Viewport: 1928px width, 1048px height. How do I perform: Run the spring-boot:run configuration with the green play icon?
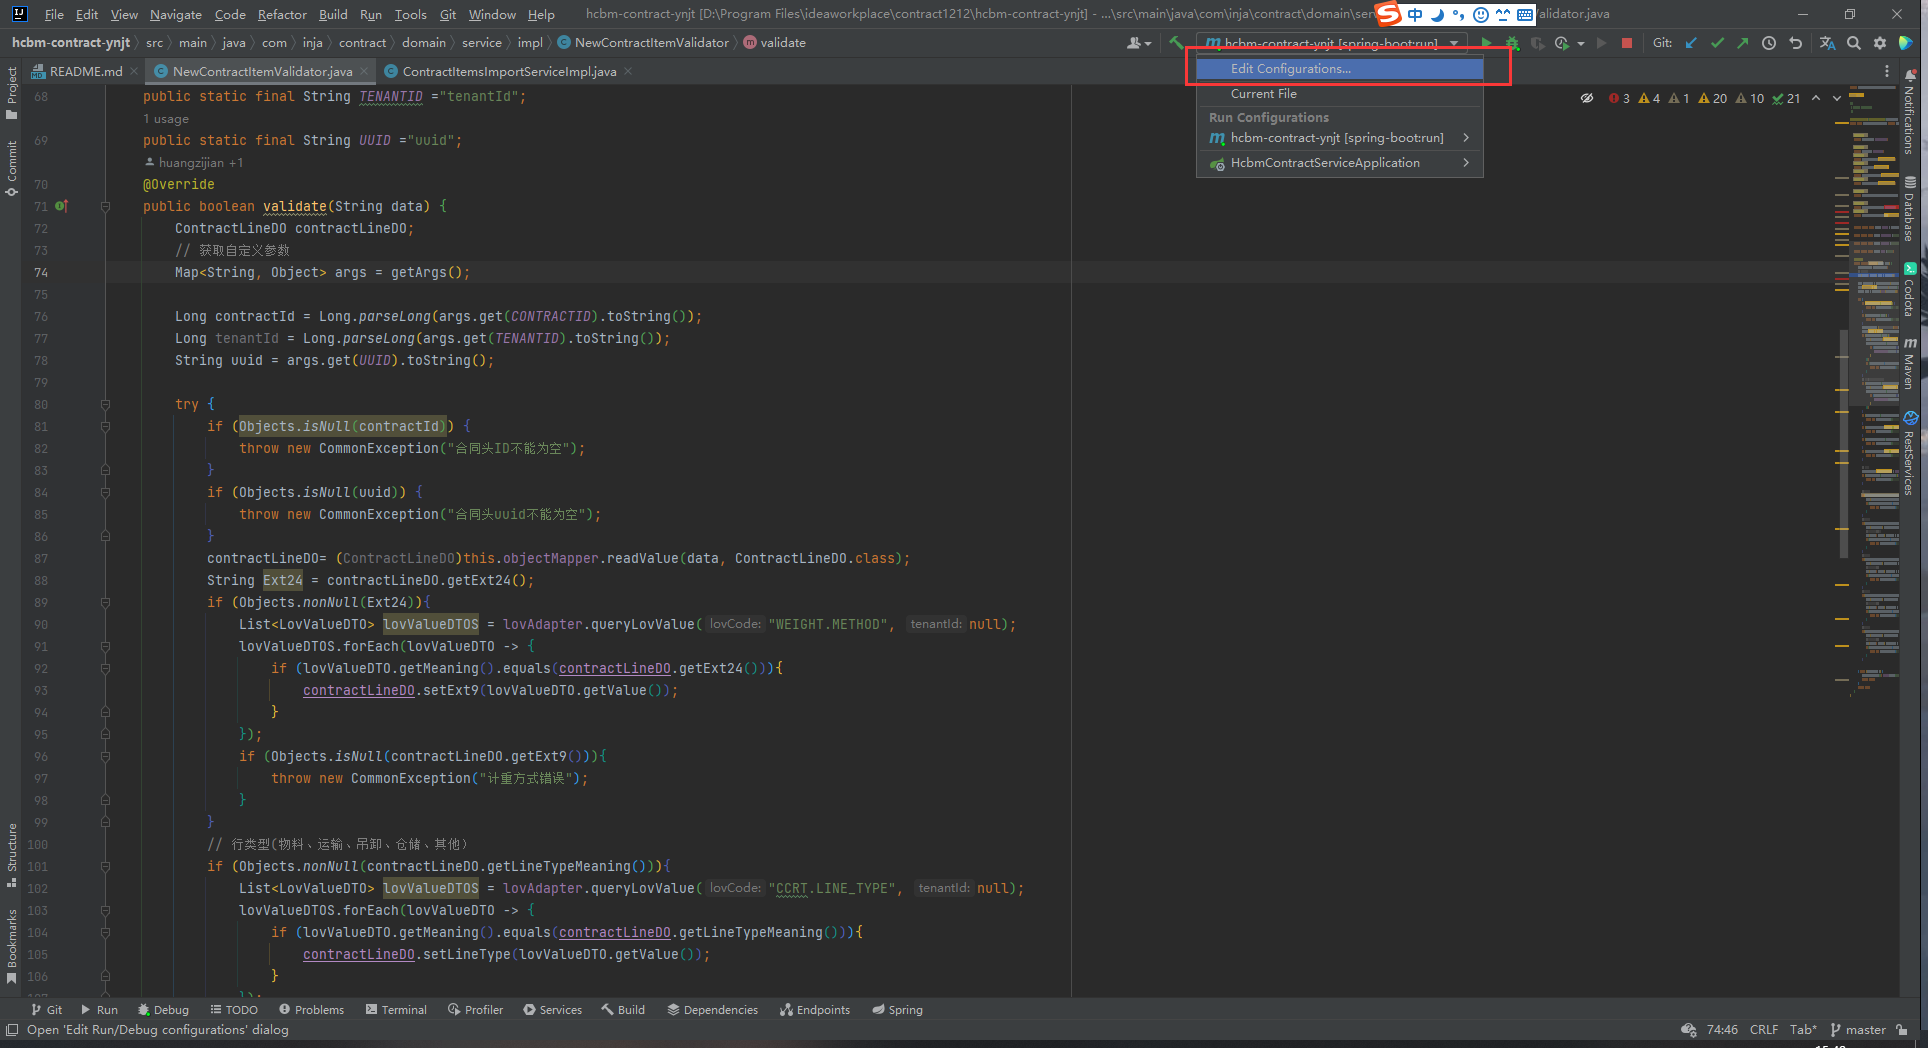coord(1486,43)
